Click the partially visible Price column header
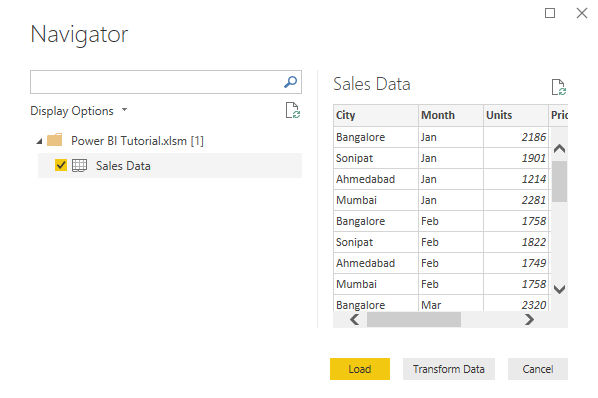598x398 pixels. pos(558,115)
